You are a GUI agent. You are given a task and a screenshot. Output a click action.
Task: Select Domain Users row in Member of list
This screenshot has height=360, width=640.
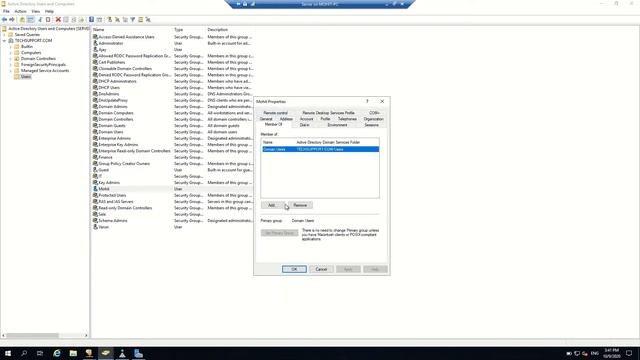coord(320,149)
